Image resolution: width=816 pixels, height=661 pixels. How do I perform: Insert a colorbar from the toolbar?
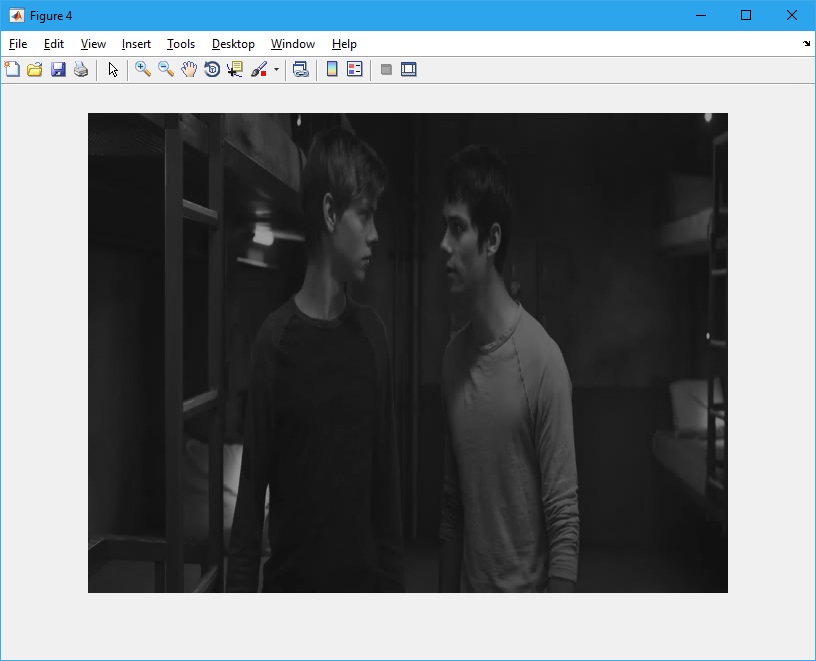tap(332, 69)
